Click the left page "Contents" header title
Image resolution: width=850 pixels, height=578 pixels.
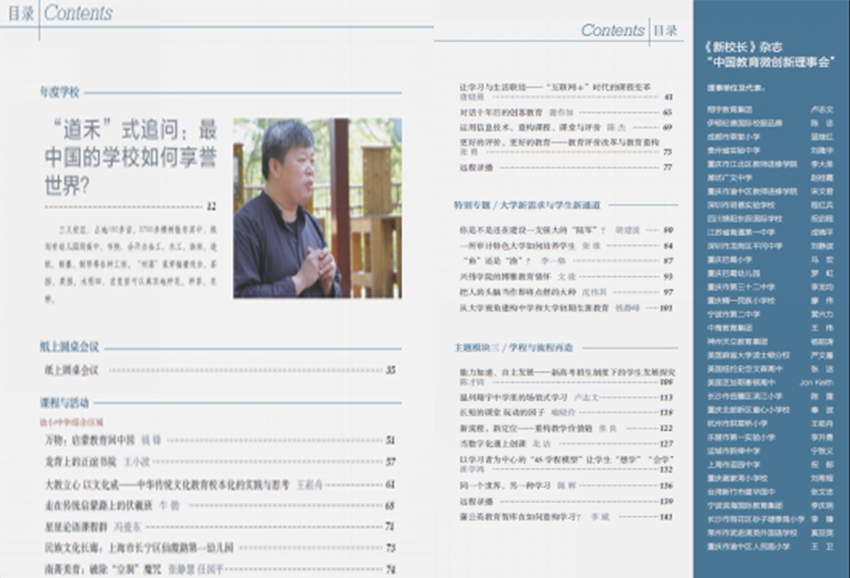78,14
